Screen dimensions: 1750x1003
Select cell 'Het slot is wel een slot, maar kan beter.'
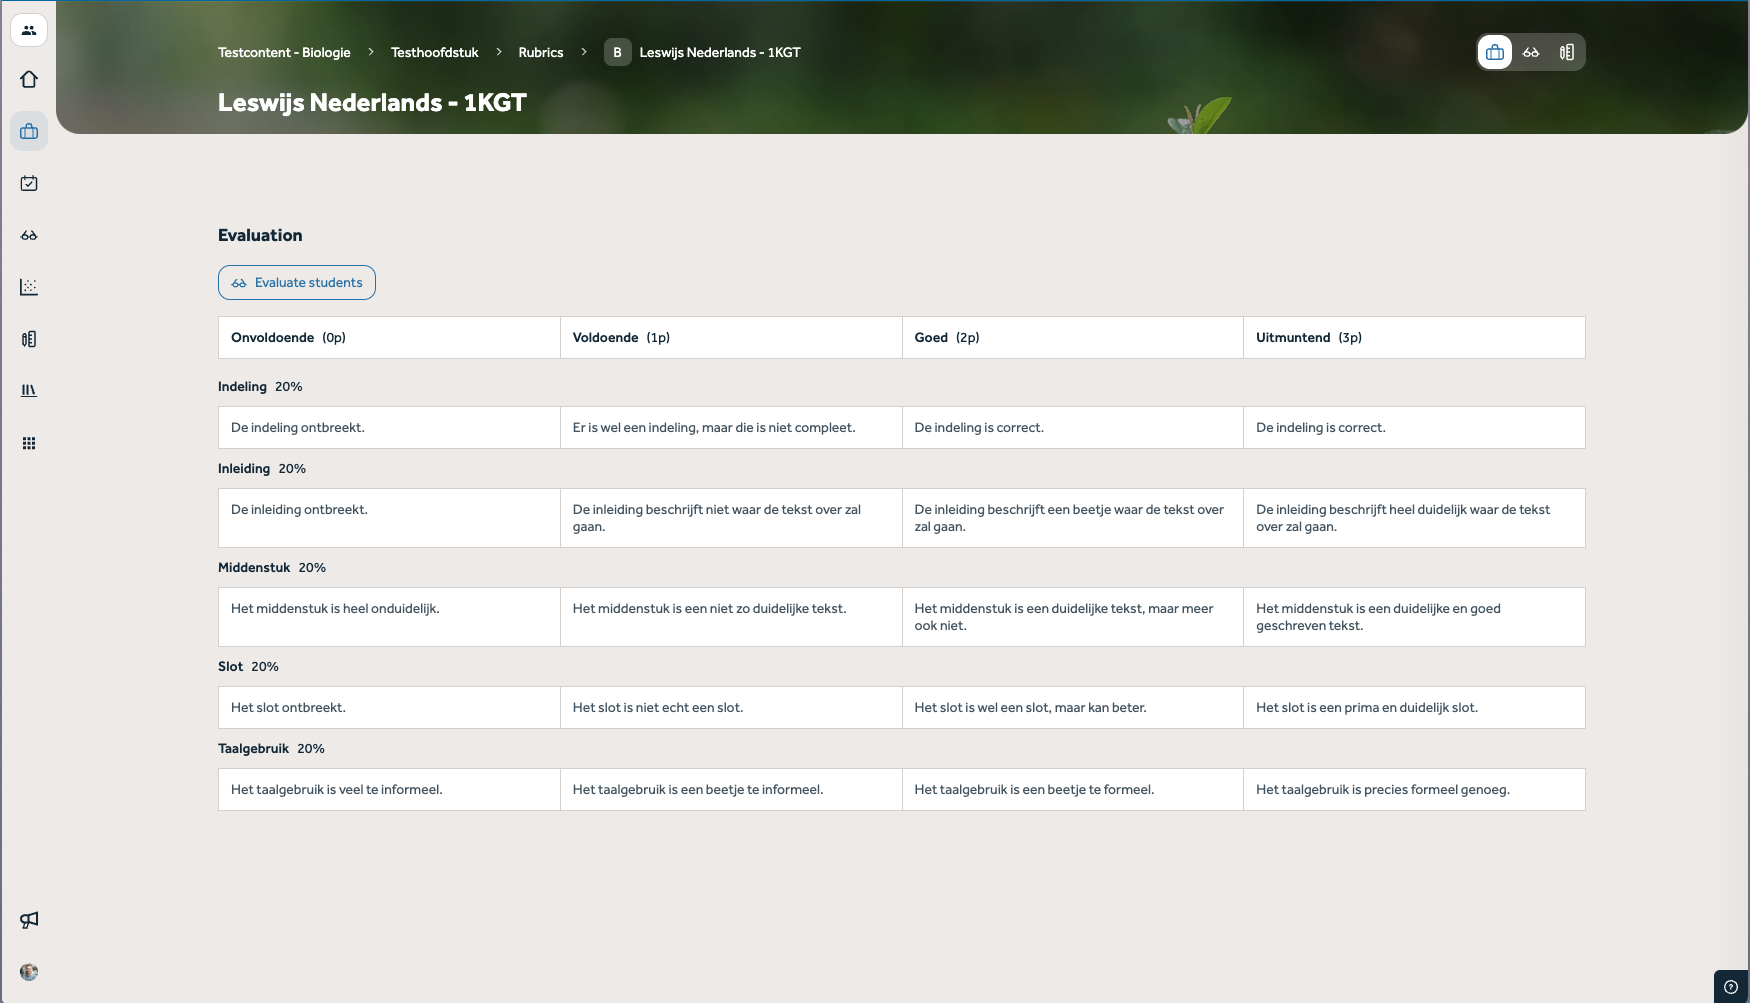pyautogui.click(x=1073, y=708)
